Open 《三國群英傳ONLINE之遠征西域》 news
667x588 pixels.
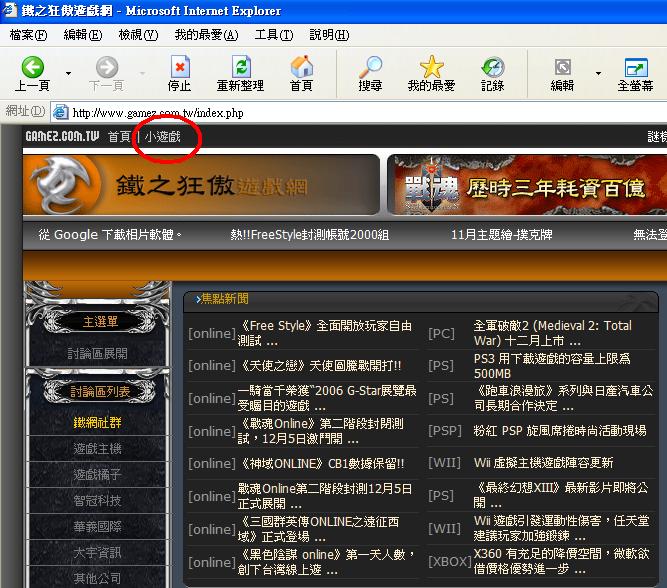coord(318,529)
